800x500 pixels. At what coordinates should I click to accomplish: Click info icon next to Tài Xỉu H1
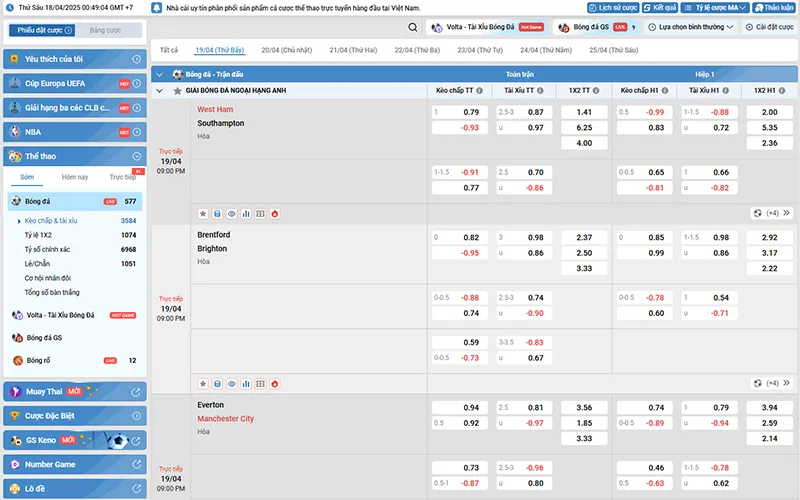tap(726, 90)
